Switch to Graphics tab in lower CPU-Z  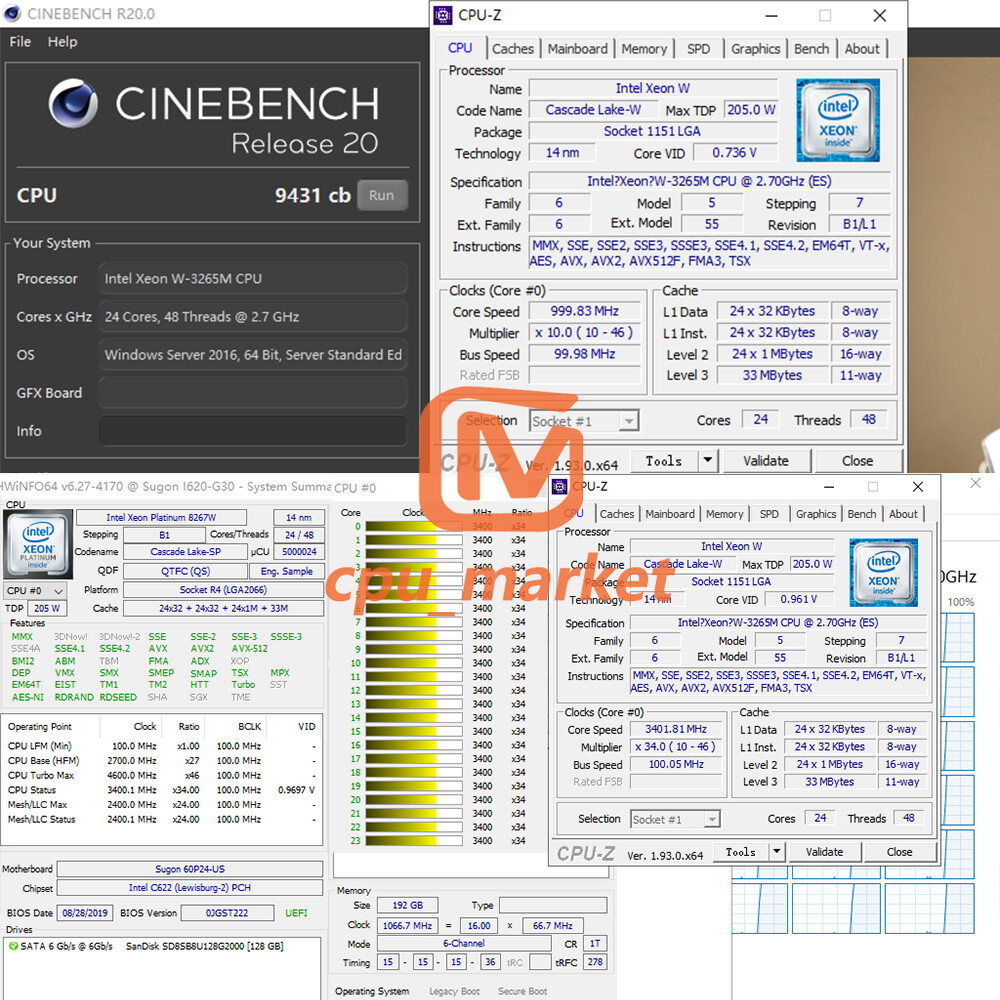tap(816, 514)
